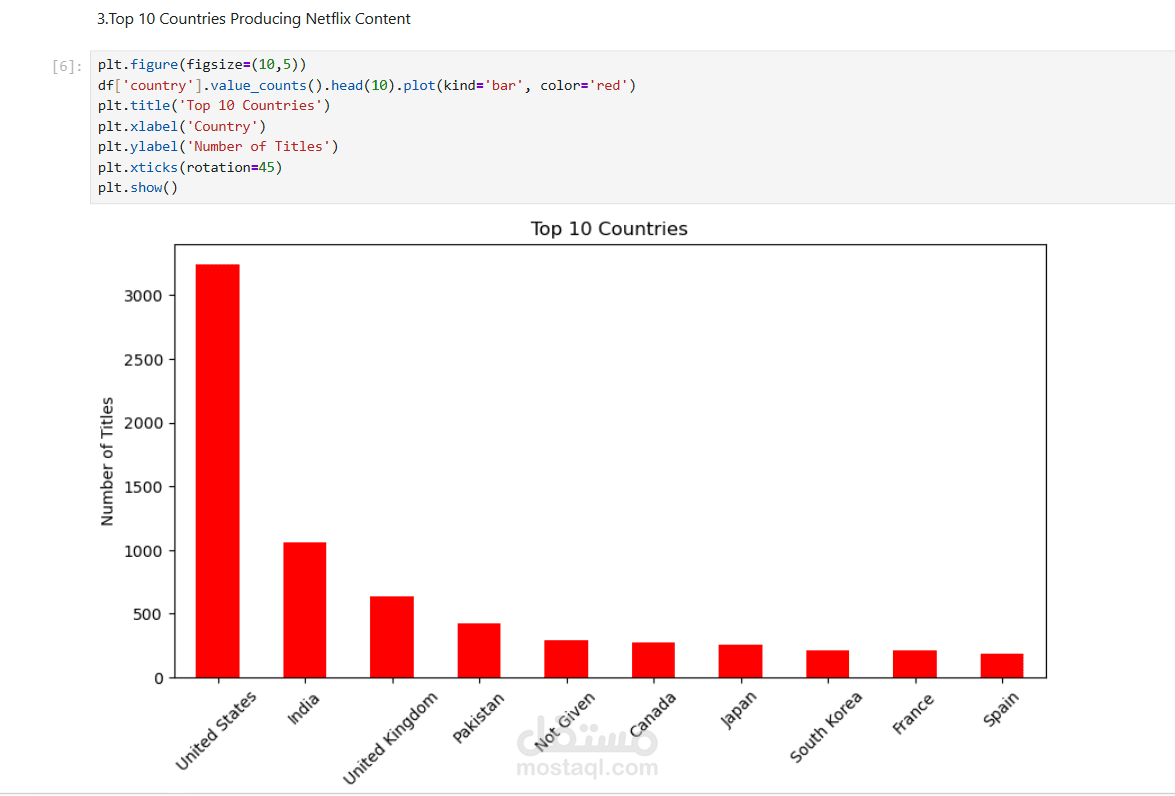Click the Number of Titles axis label
The width and height of the screenshot is (1175, 796).
point(107,461)
